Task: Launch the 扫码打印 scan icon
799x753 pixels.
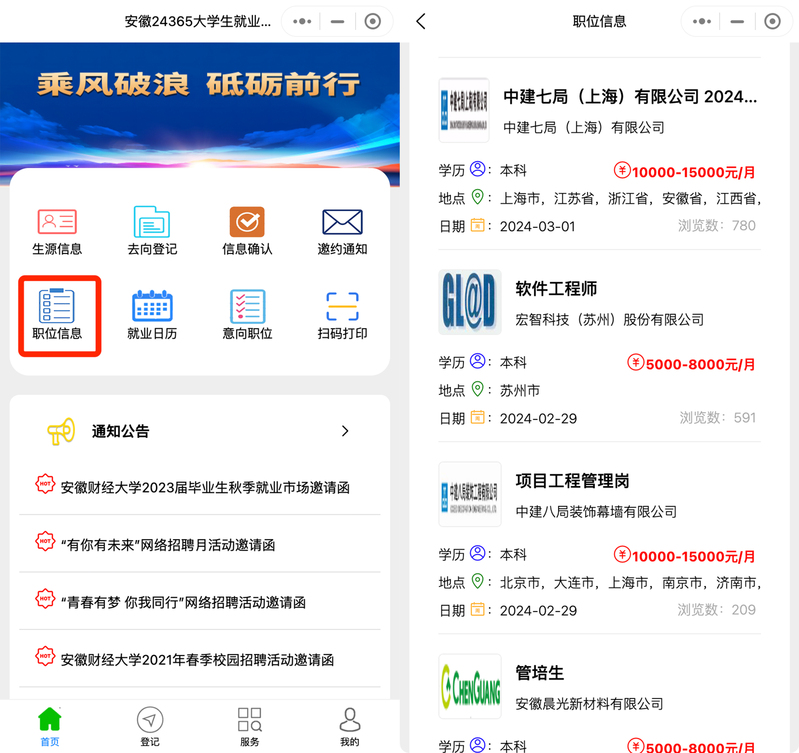Action: click(x=342, y=307)
